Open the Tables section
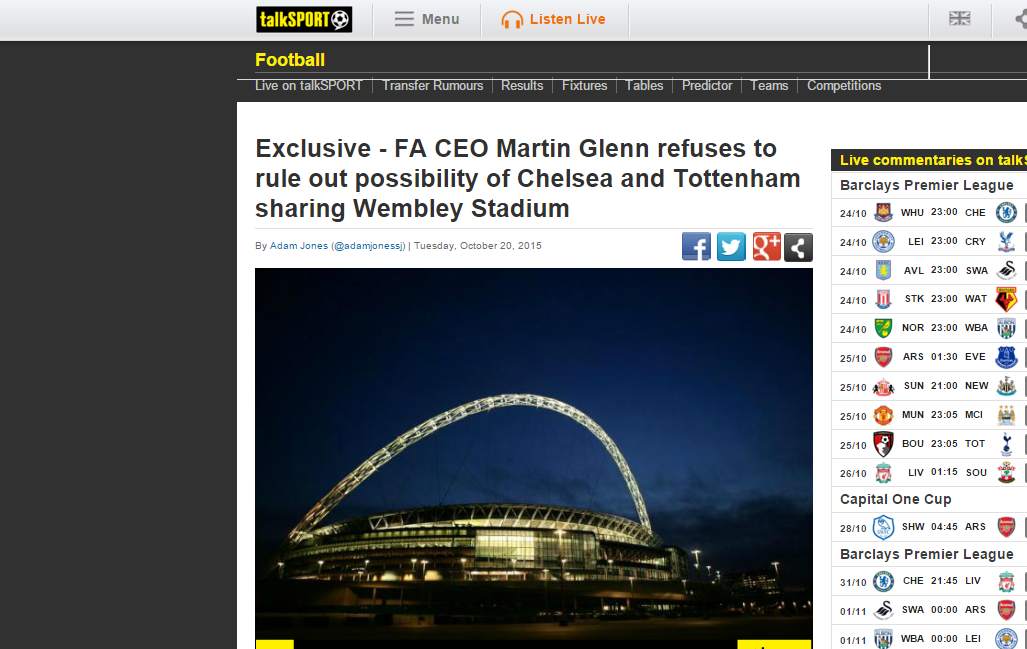 click(x=644, y=86)
